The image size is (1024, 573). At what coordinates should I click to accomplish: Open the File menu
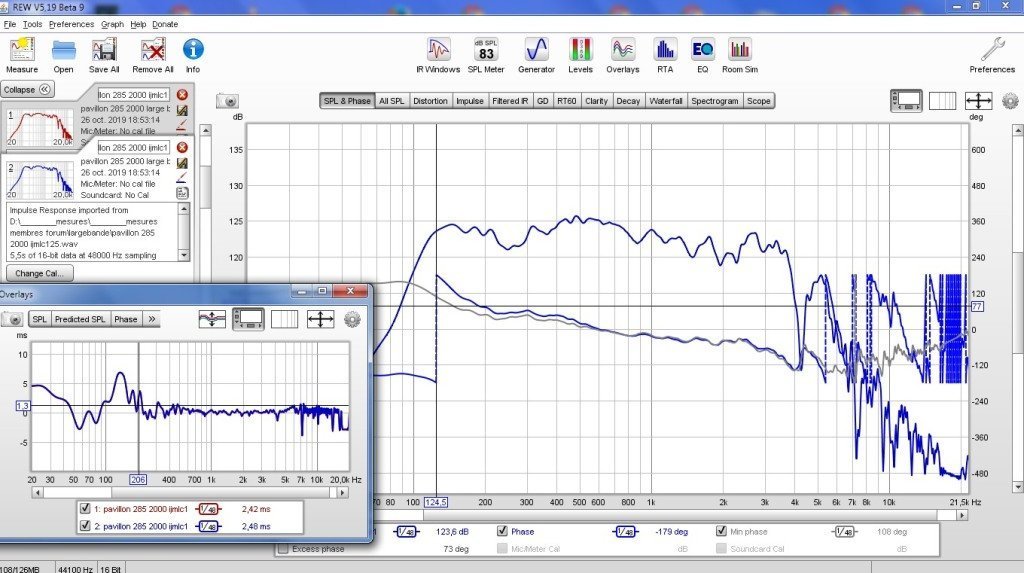tap(10, 24)
